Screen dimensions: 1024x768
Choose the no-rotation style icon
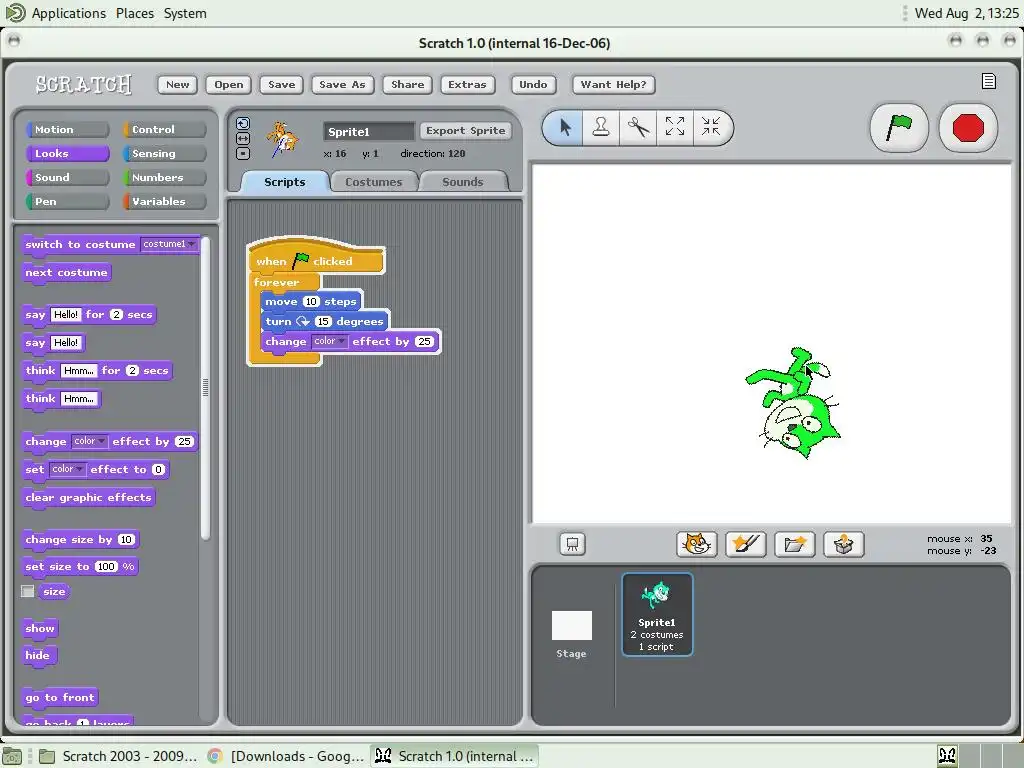click(243, 153)
